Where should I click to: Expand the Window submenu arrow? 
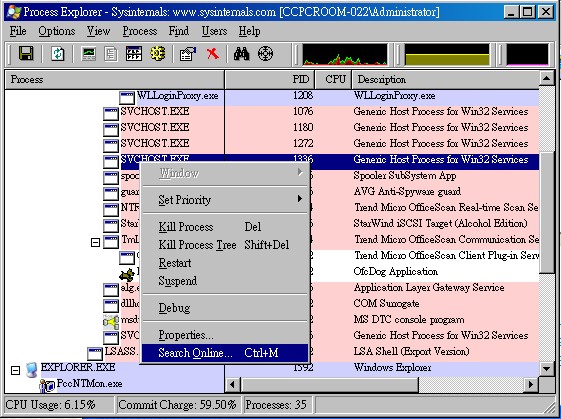300,172
